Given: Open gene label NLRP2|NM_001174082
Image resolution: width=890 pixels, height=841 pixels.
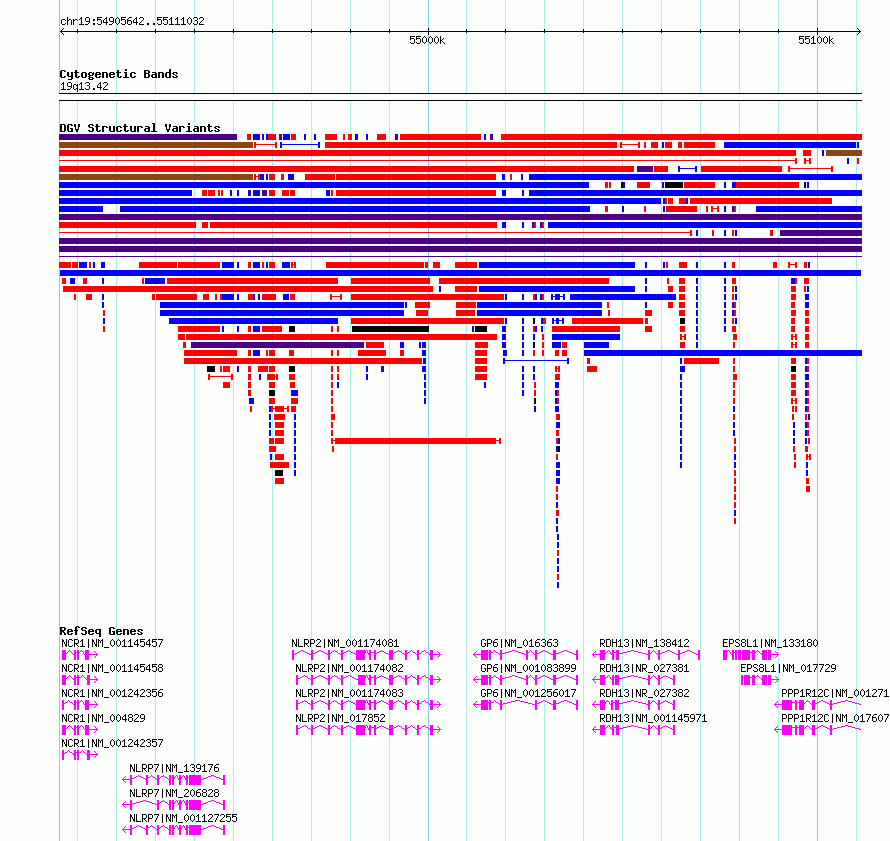Looking at the screenshot, I should [350, 668].
